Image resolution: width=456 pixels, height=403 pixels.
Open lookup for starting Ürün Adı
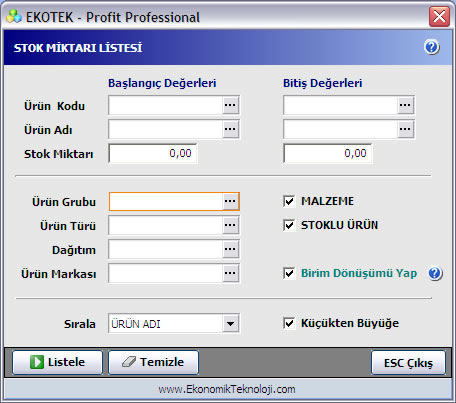[x=230, y=129]
